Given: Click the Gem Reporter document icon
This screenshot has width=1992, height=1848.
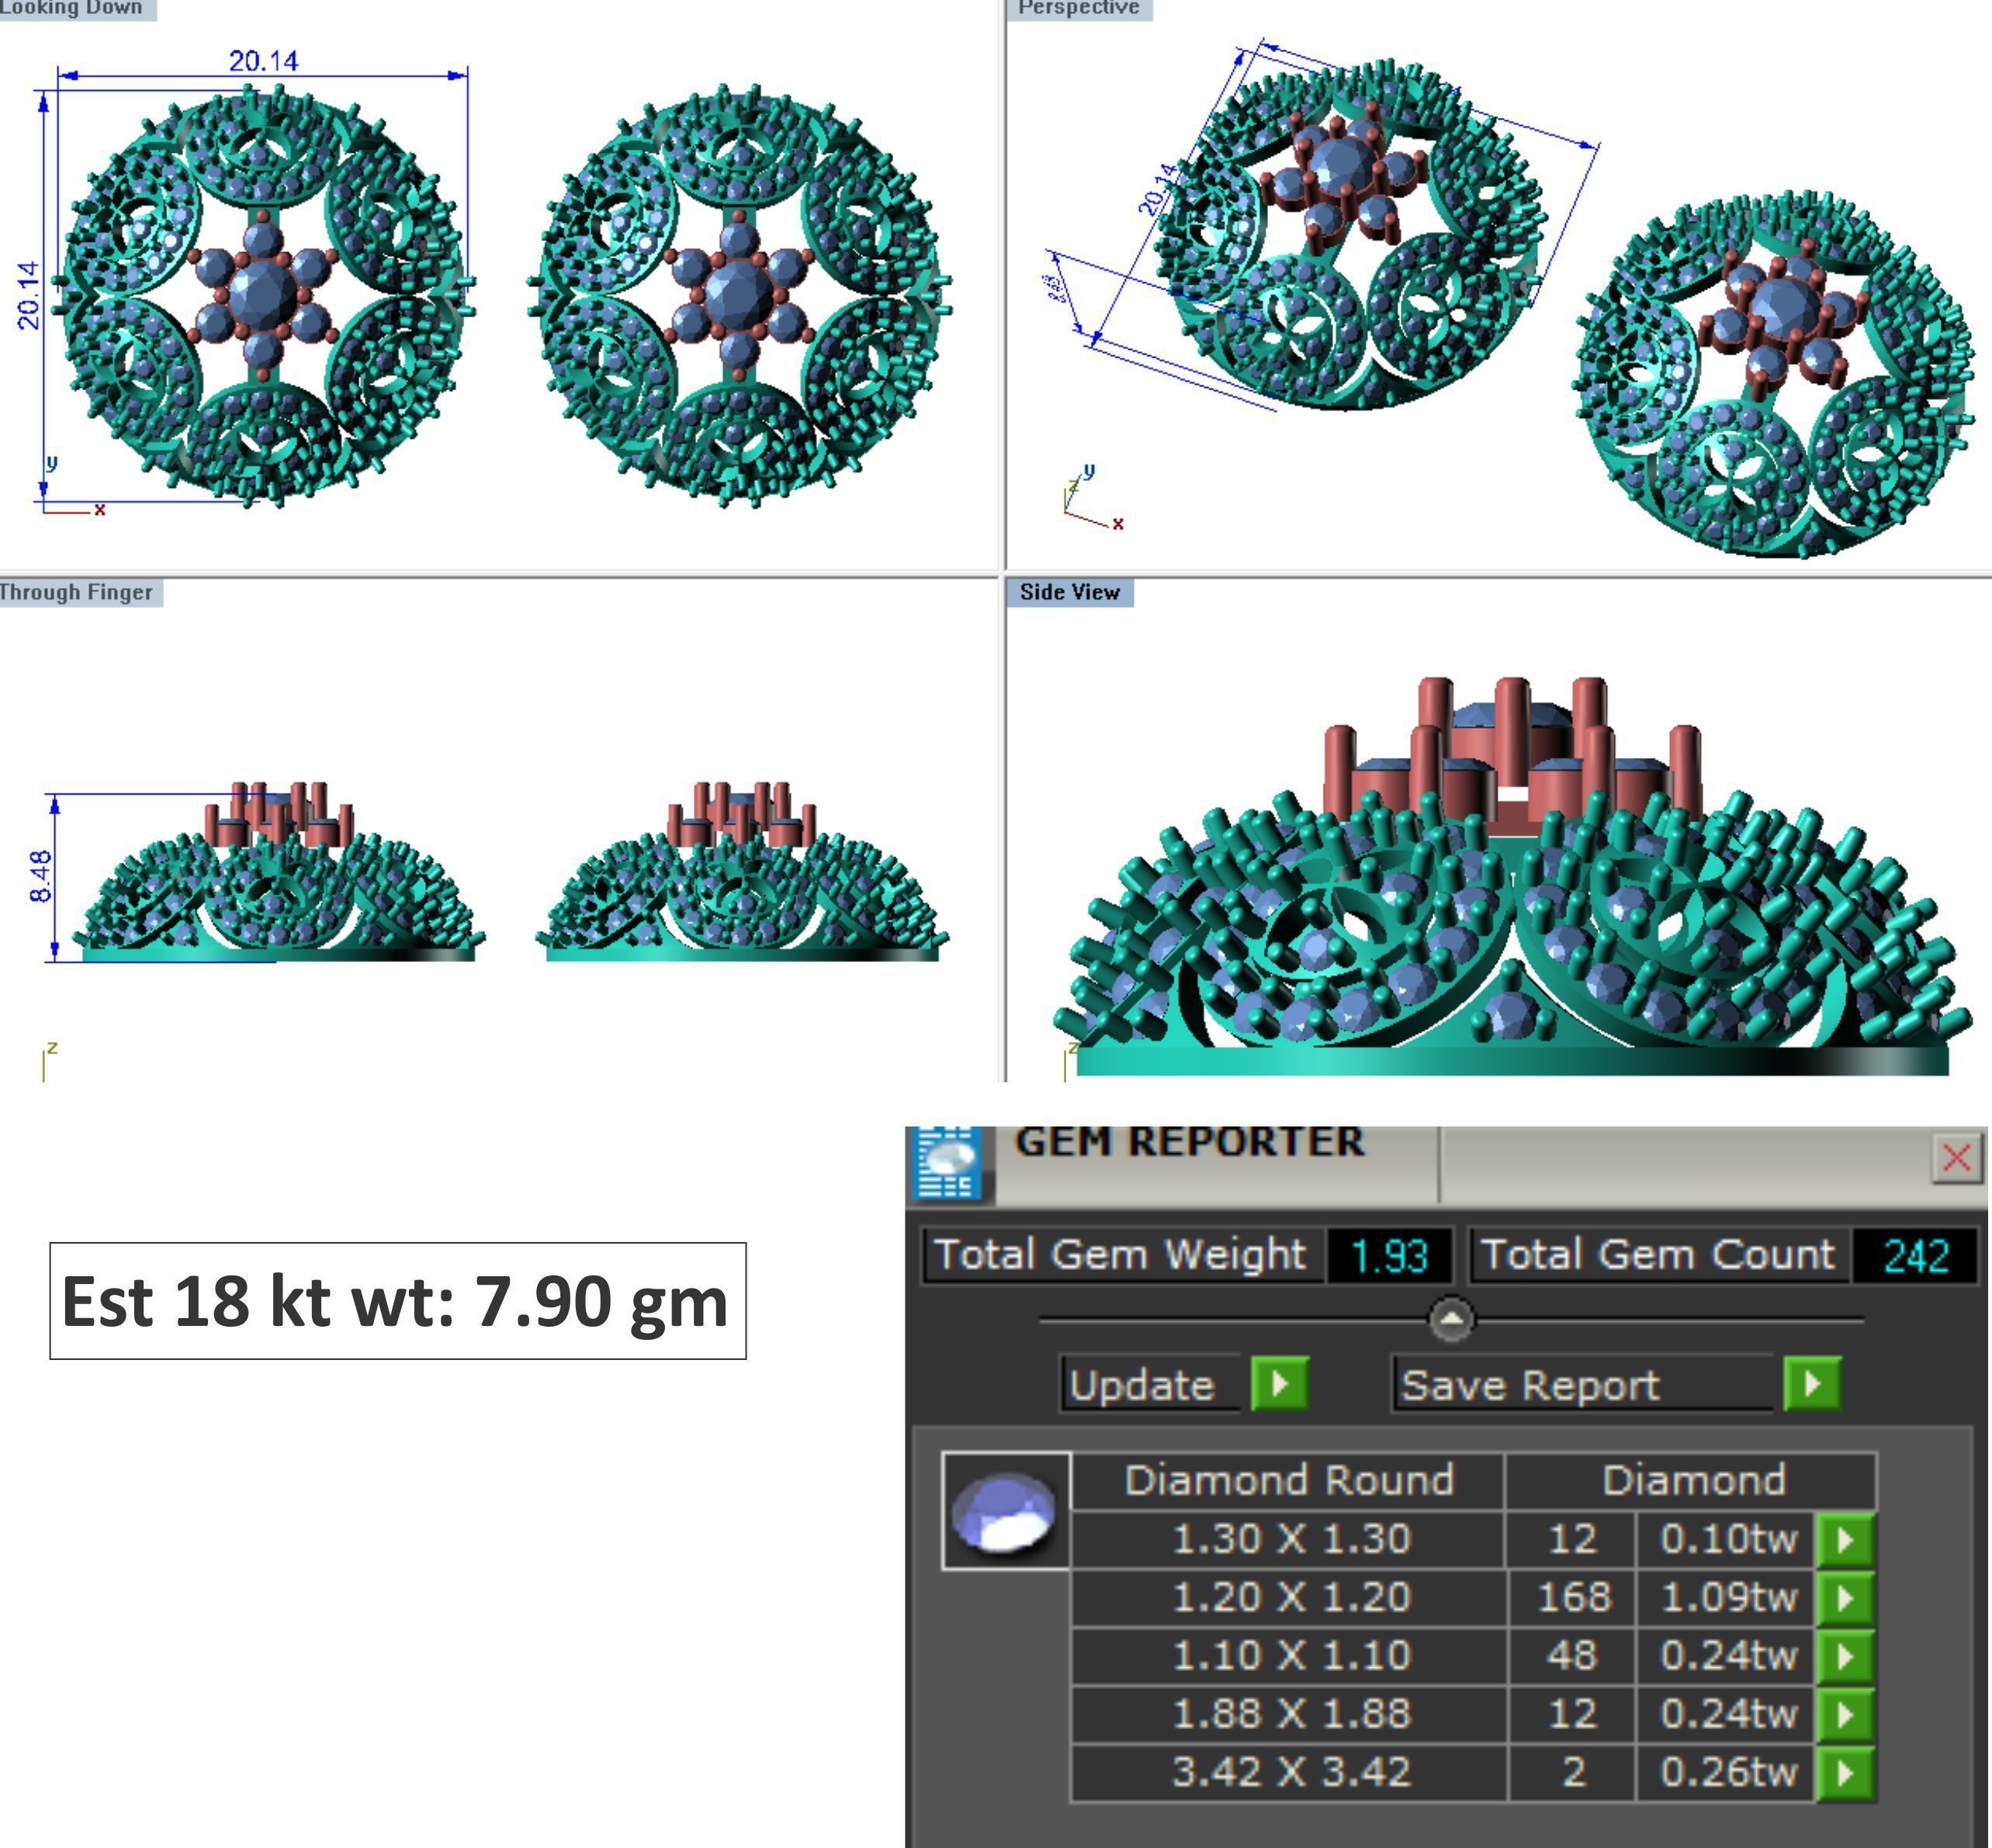Looking at the screenshot, I should pos(946,1163).
